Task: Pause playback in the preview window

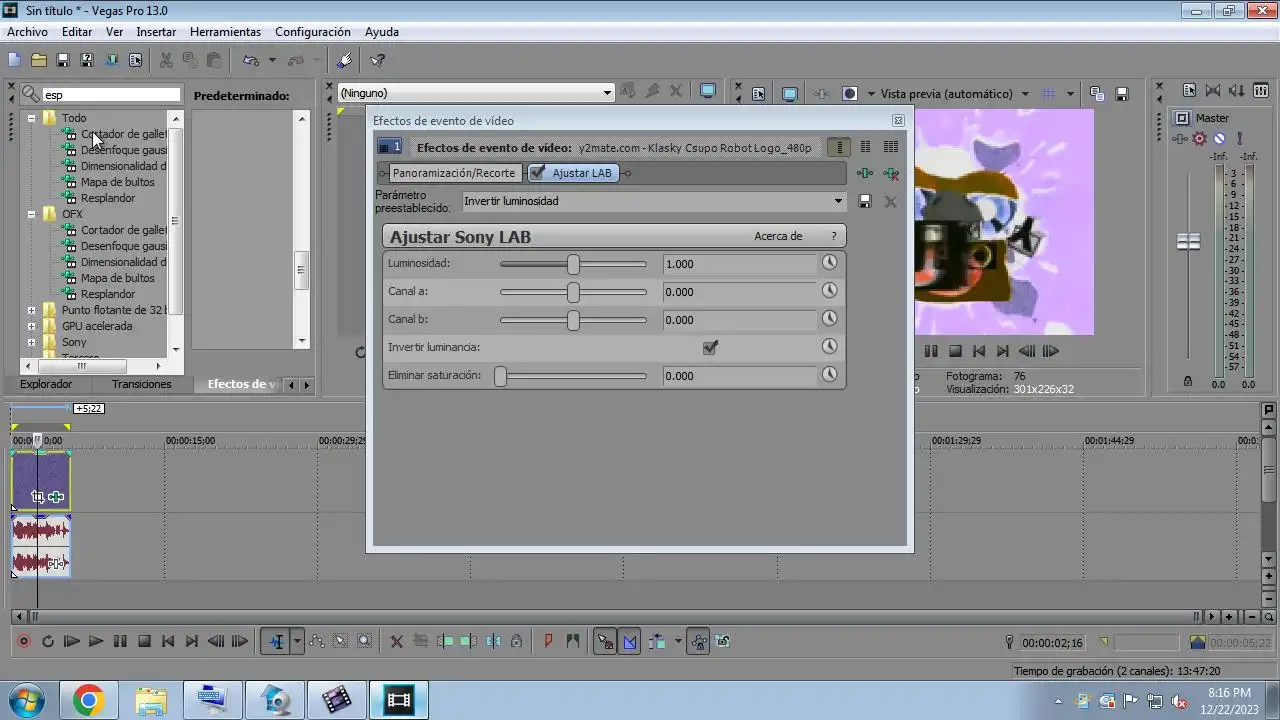Action: point(931,351)
